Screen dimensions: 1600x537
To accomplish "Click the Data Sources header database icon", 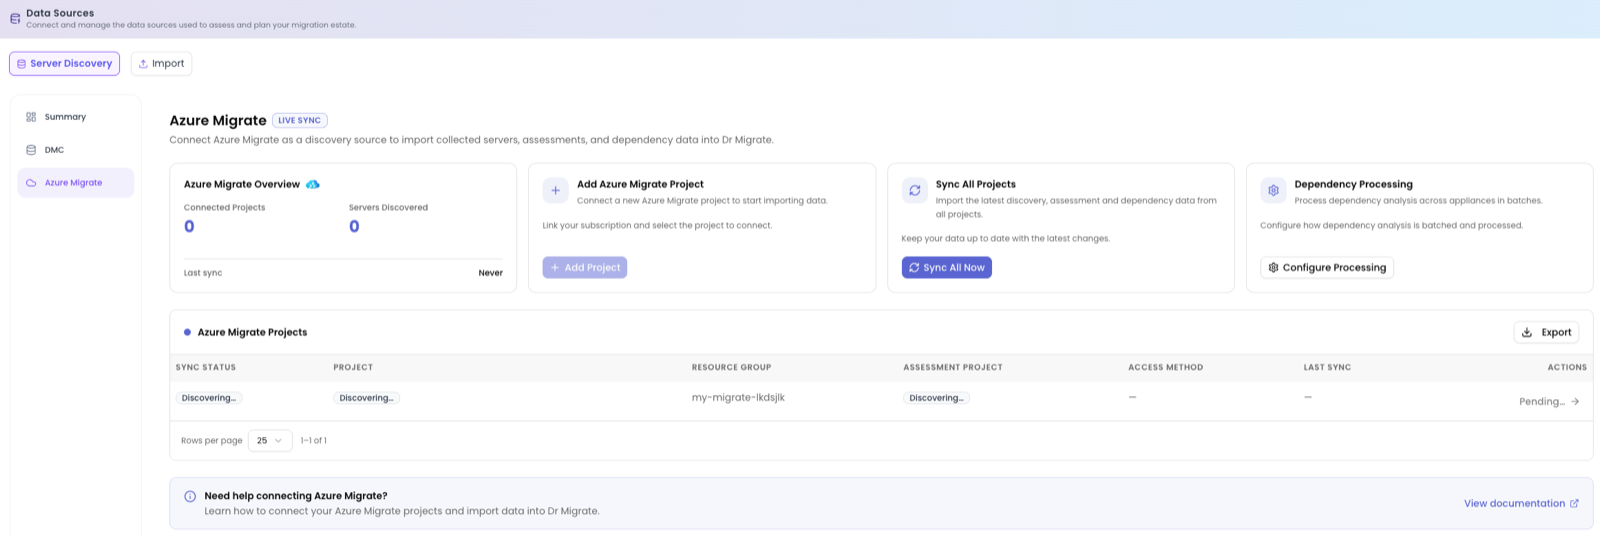I will (15, 18).
